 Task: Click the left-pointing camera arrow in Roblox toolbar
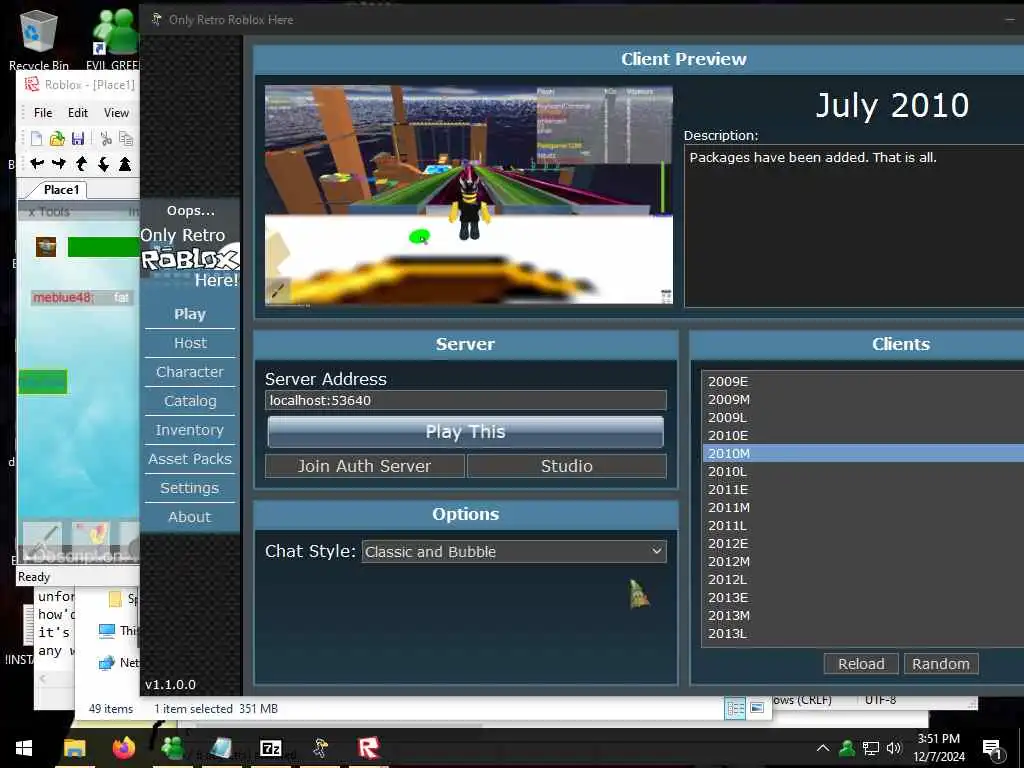click(37, 163)
